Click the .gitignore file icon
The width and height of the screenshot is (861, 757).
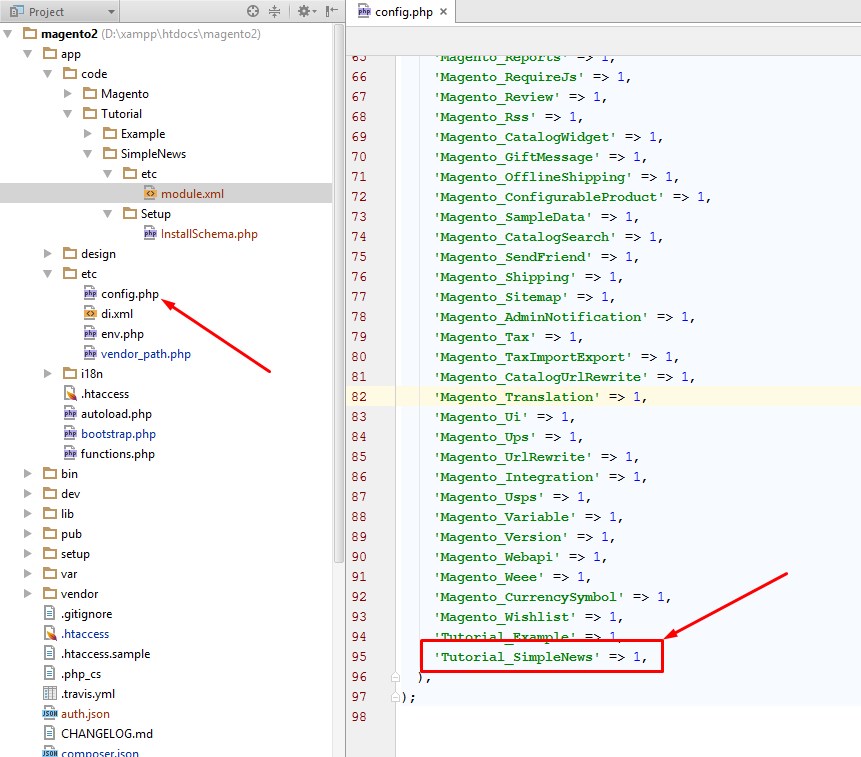pos(49,613)
